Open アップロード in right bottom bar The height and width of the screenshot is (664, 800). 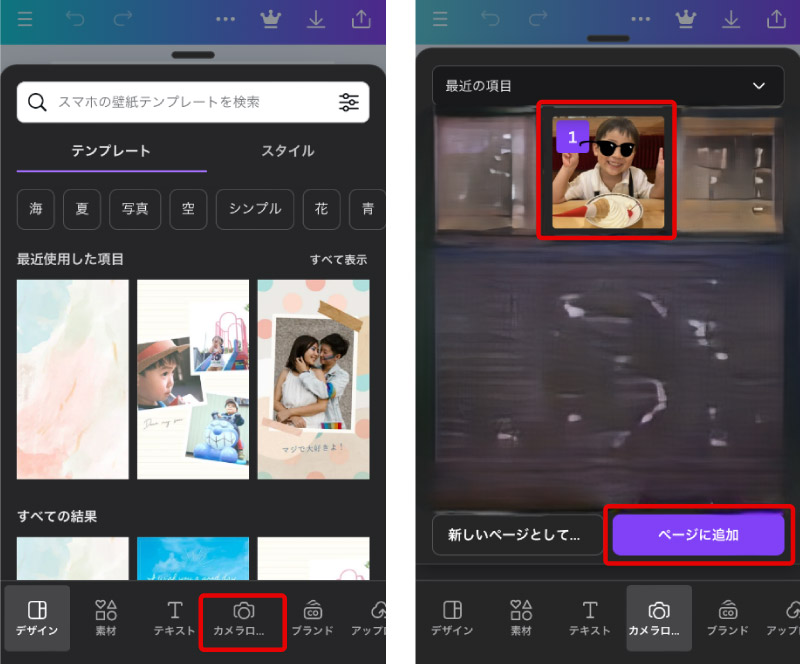tap(785, 618)
